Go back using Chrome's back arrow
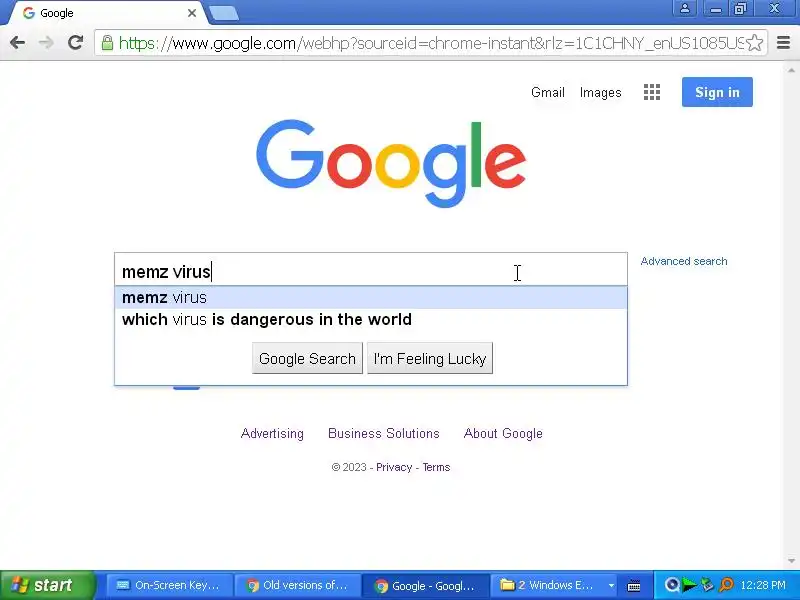This screenshot has height=600, width=800. [x=17, y=43]
